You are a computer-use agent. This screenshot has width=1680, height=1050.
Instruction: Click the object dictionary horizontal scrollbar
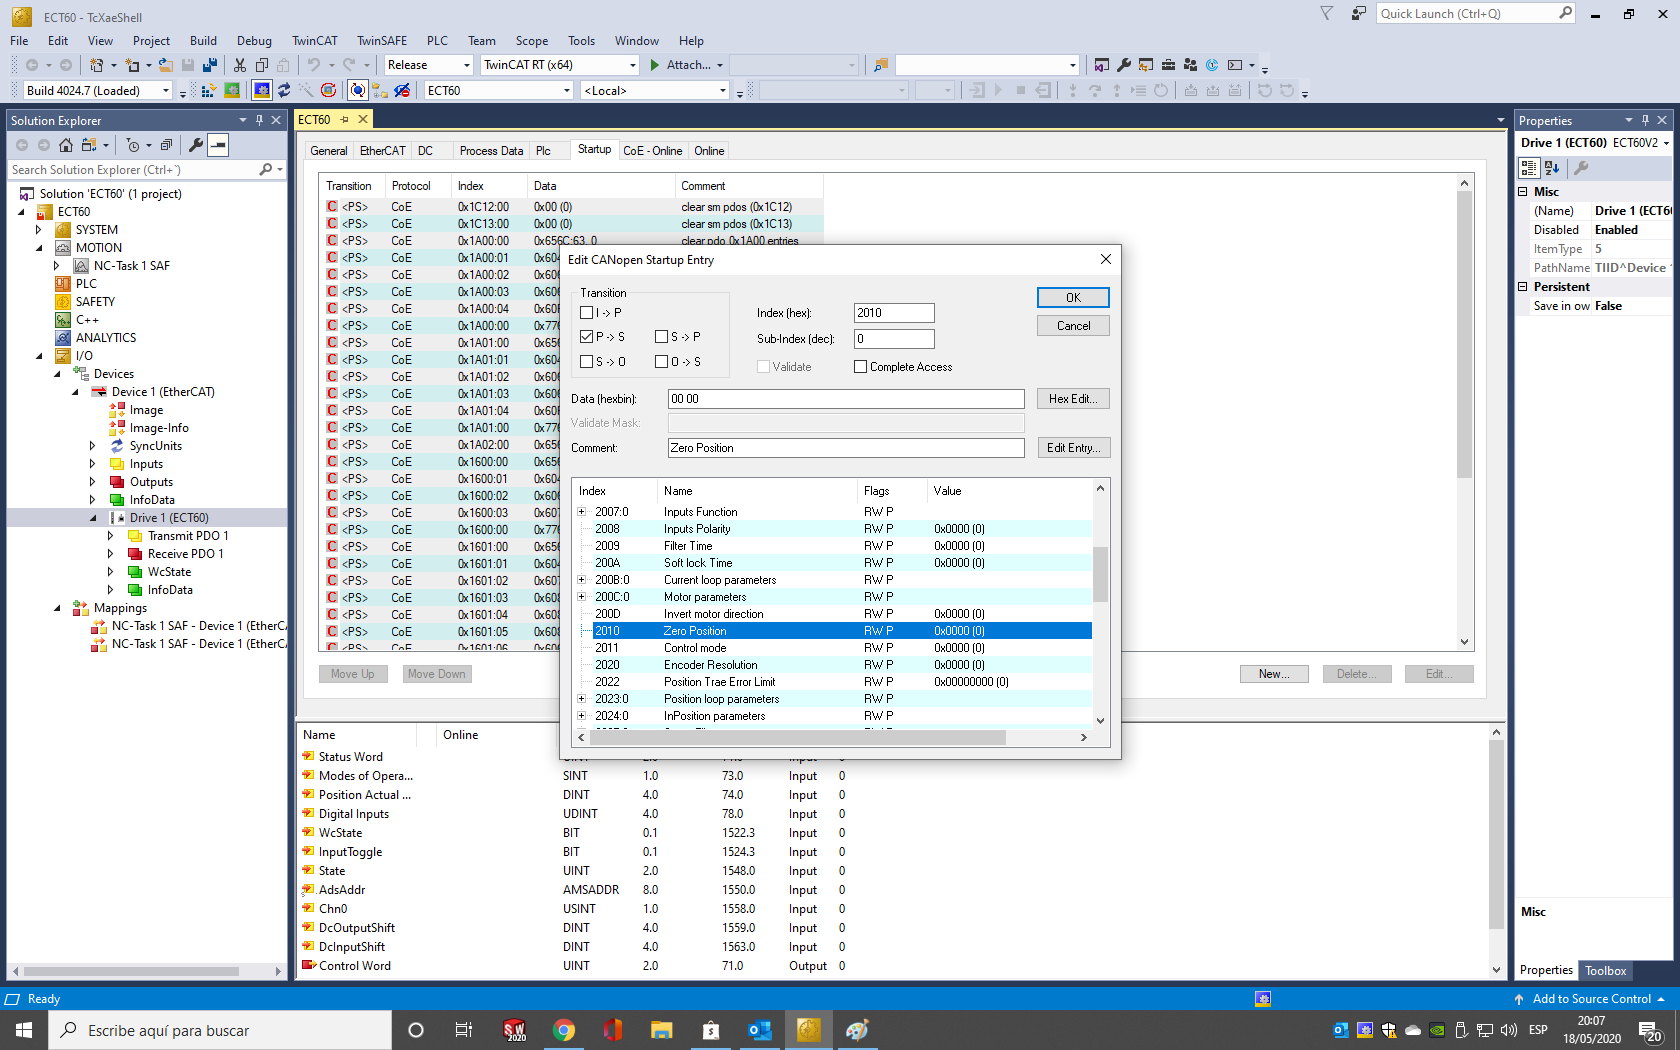click(x=798, y=738)
